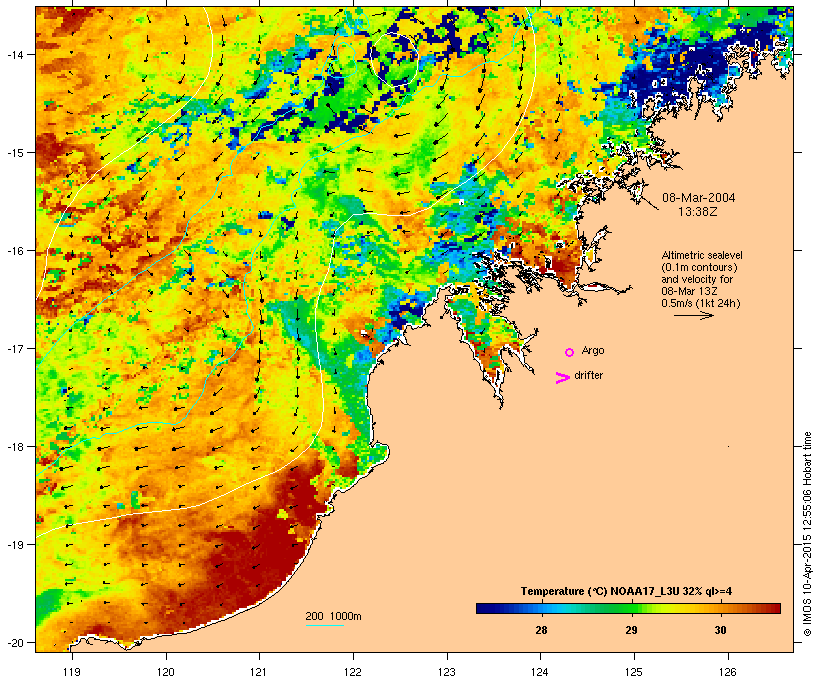This screenshot has height=680, width=820.
Task: Click the latitude axis label -16
Action: point(15,251)
